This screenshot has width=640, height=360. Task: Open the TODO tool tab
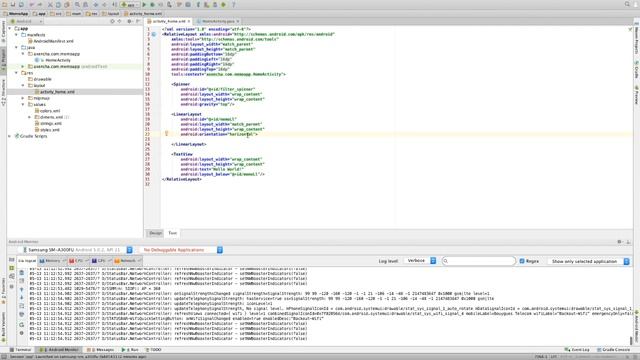[x=153, y=350]
